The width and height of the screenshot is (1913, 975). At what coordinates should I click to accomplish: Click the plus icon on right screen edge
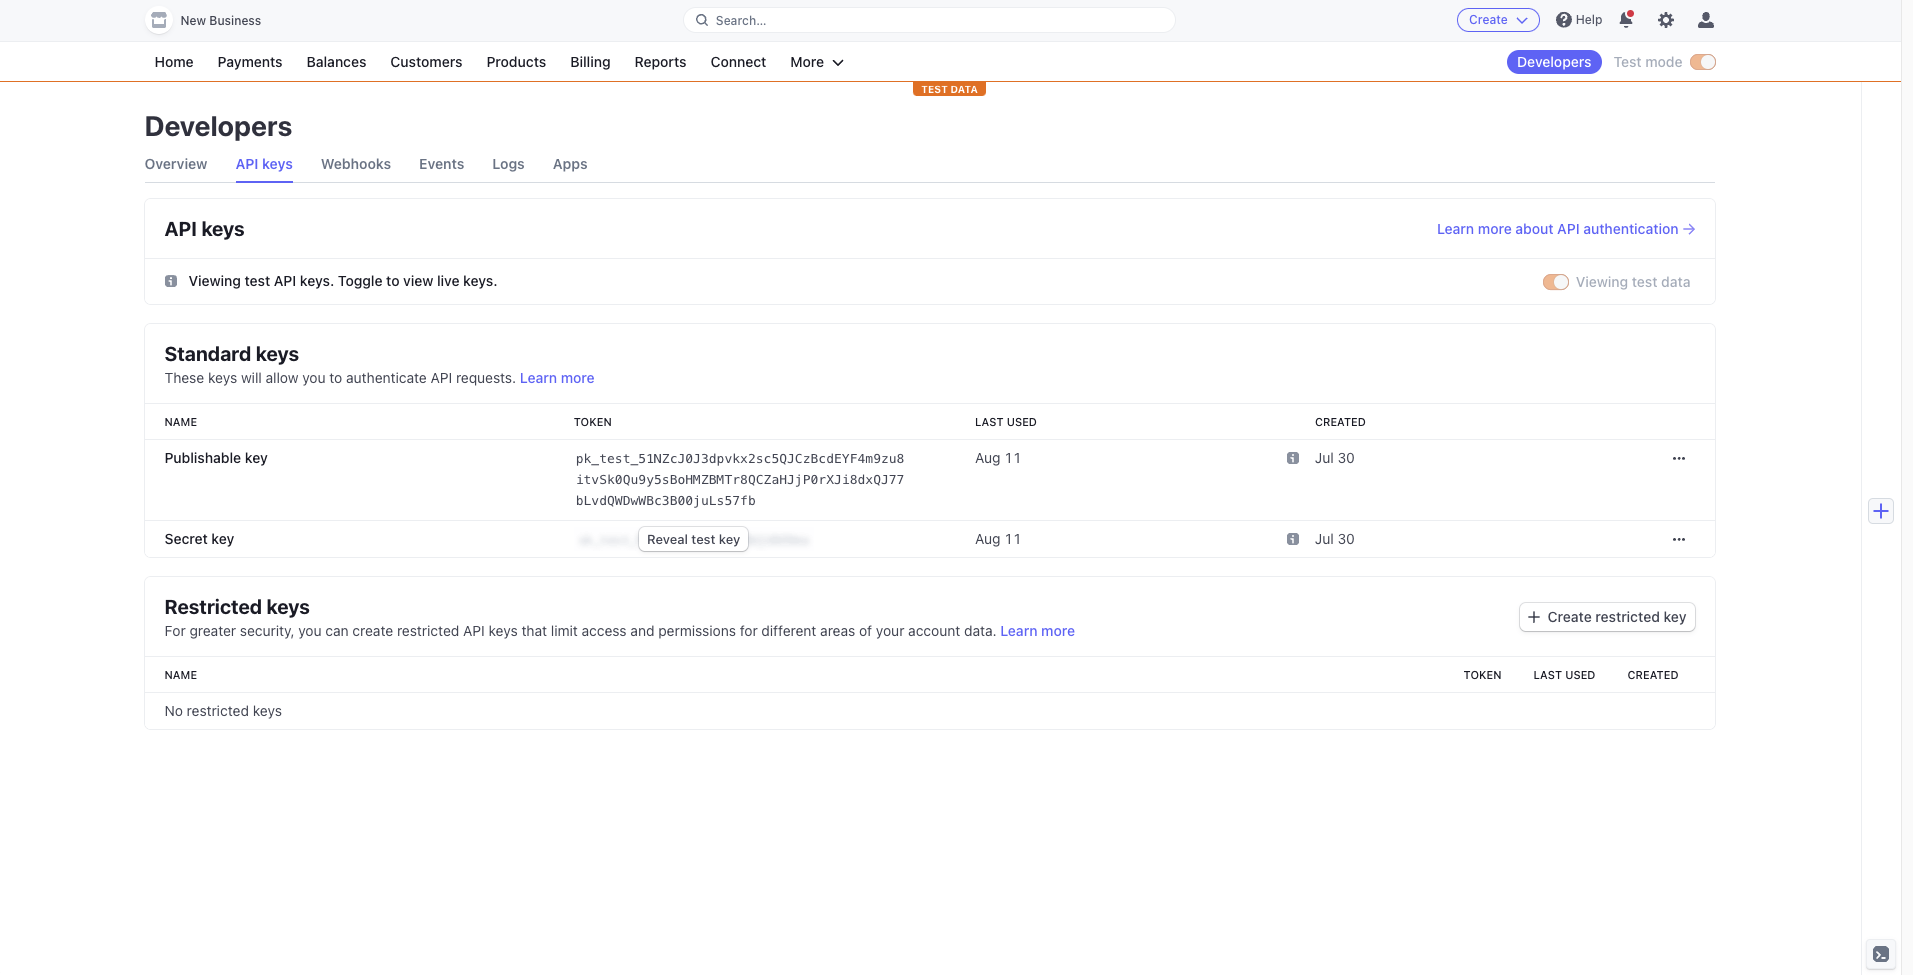pyautogui.click(x=1882, y=510)
